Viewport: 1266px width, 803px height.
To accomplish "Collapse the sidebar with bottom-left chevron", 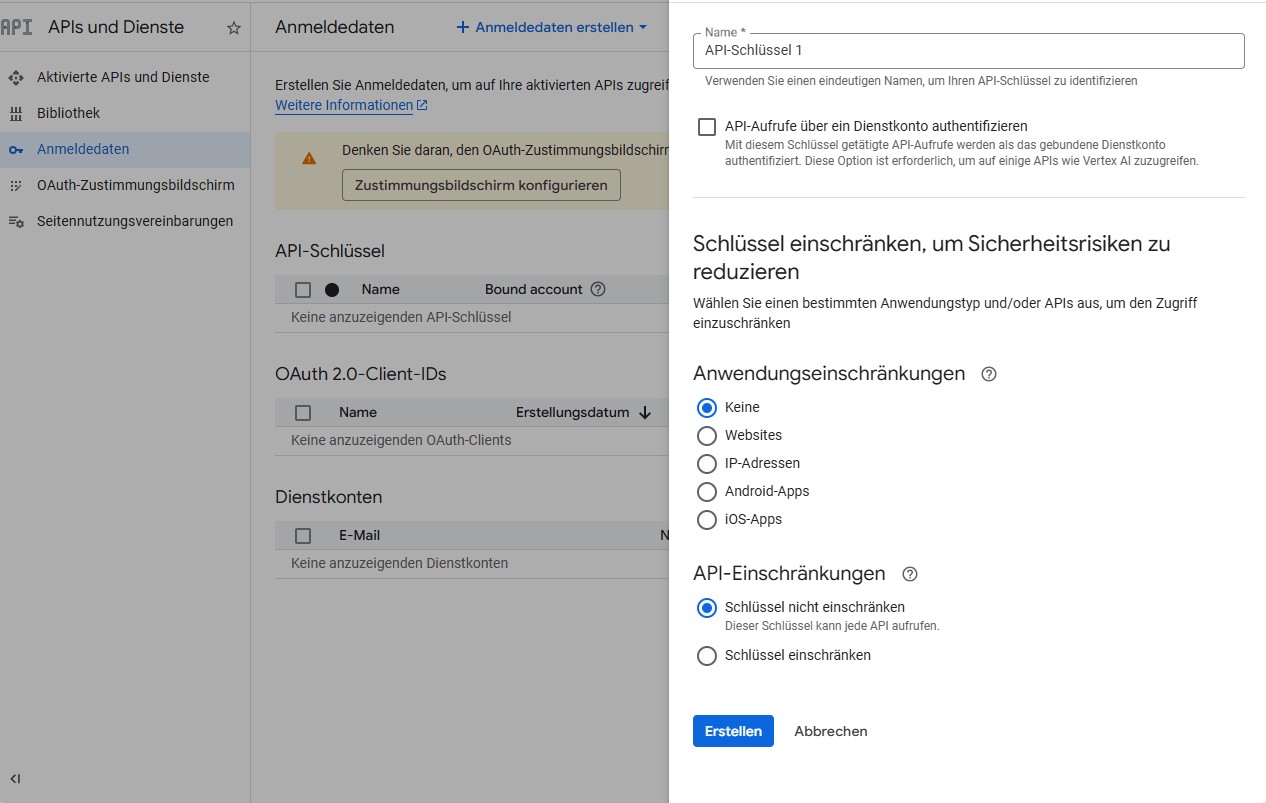I will [x=15, y=779].
